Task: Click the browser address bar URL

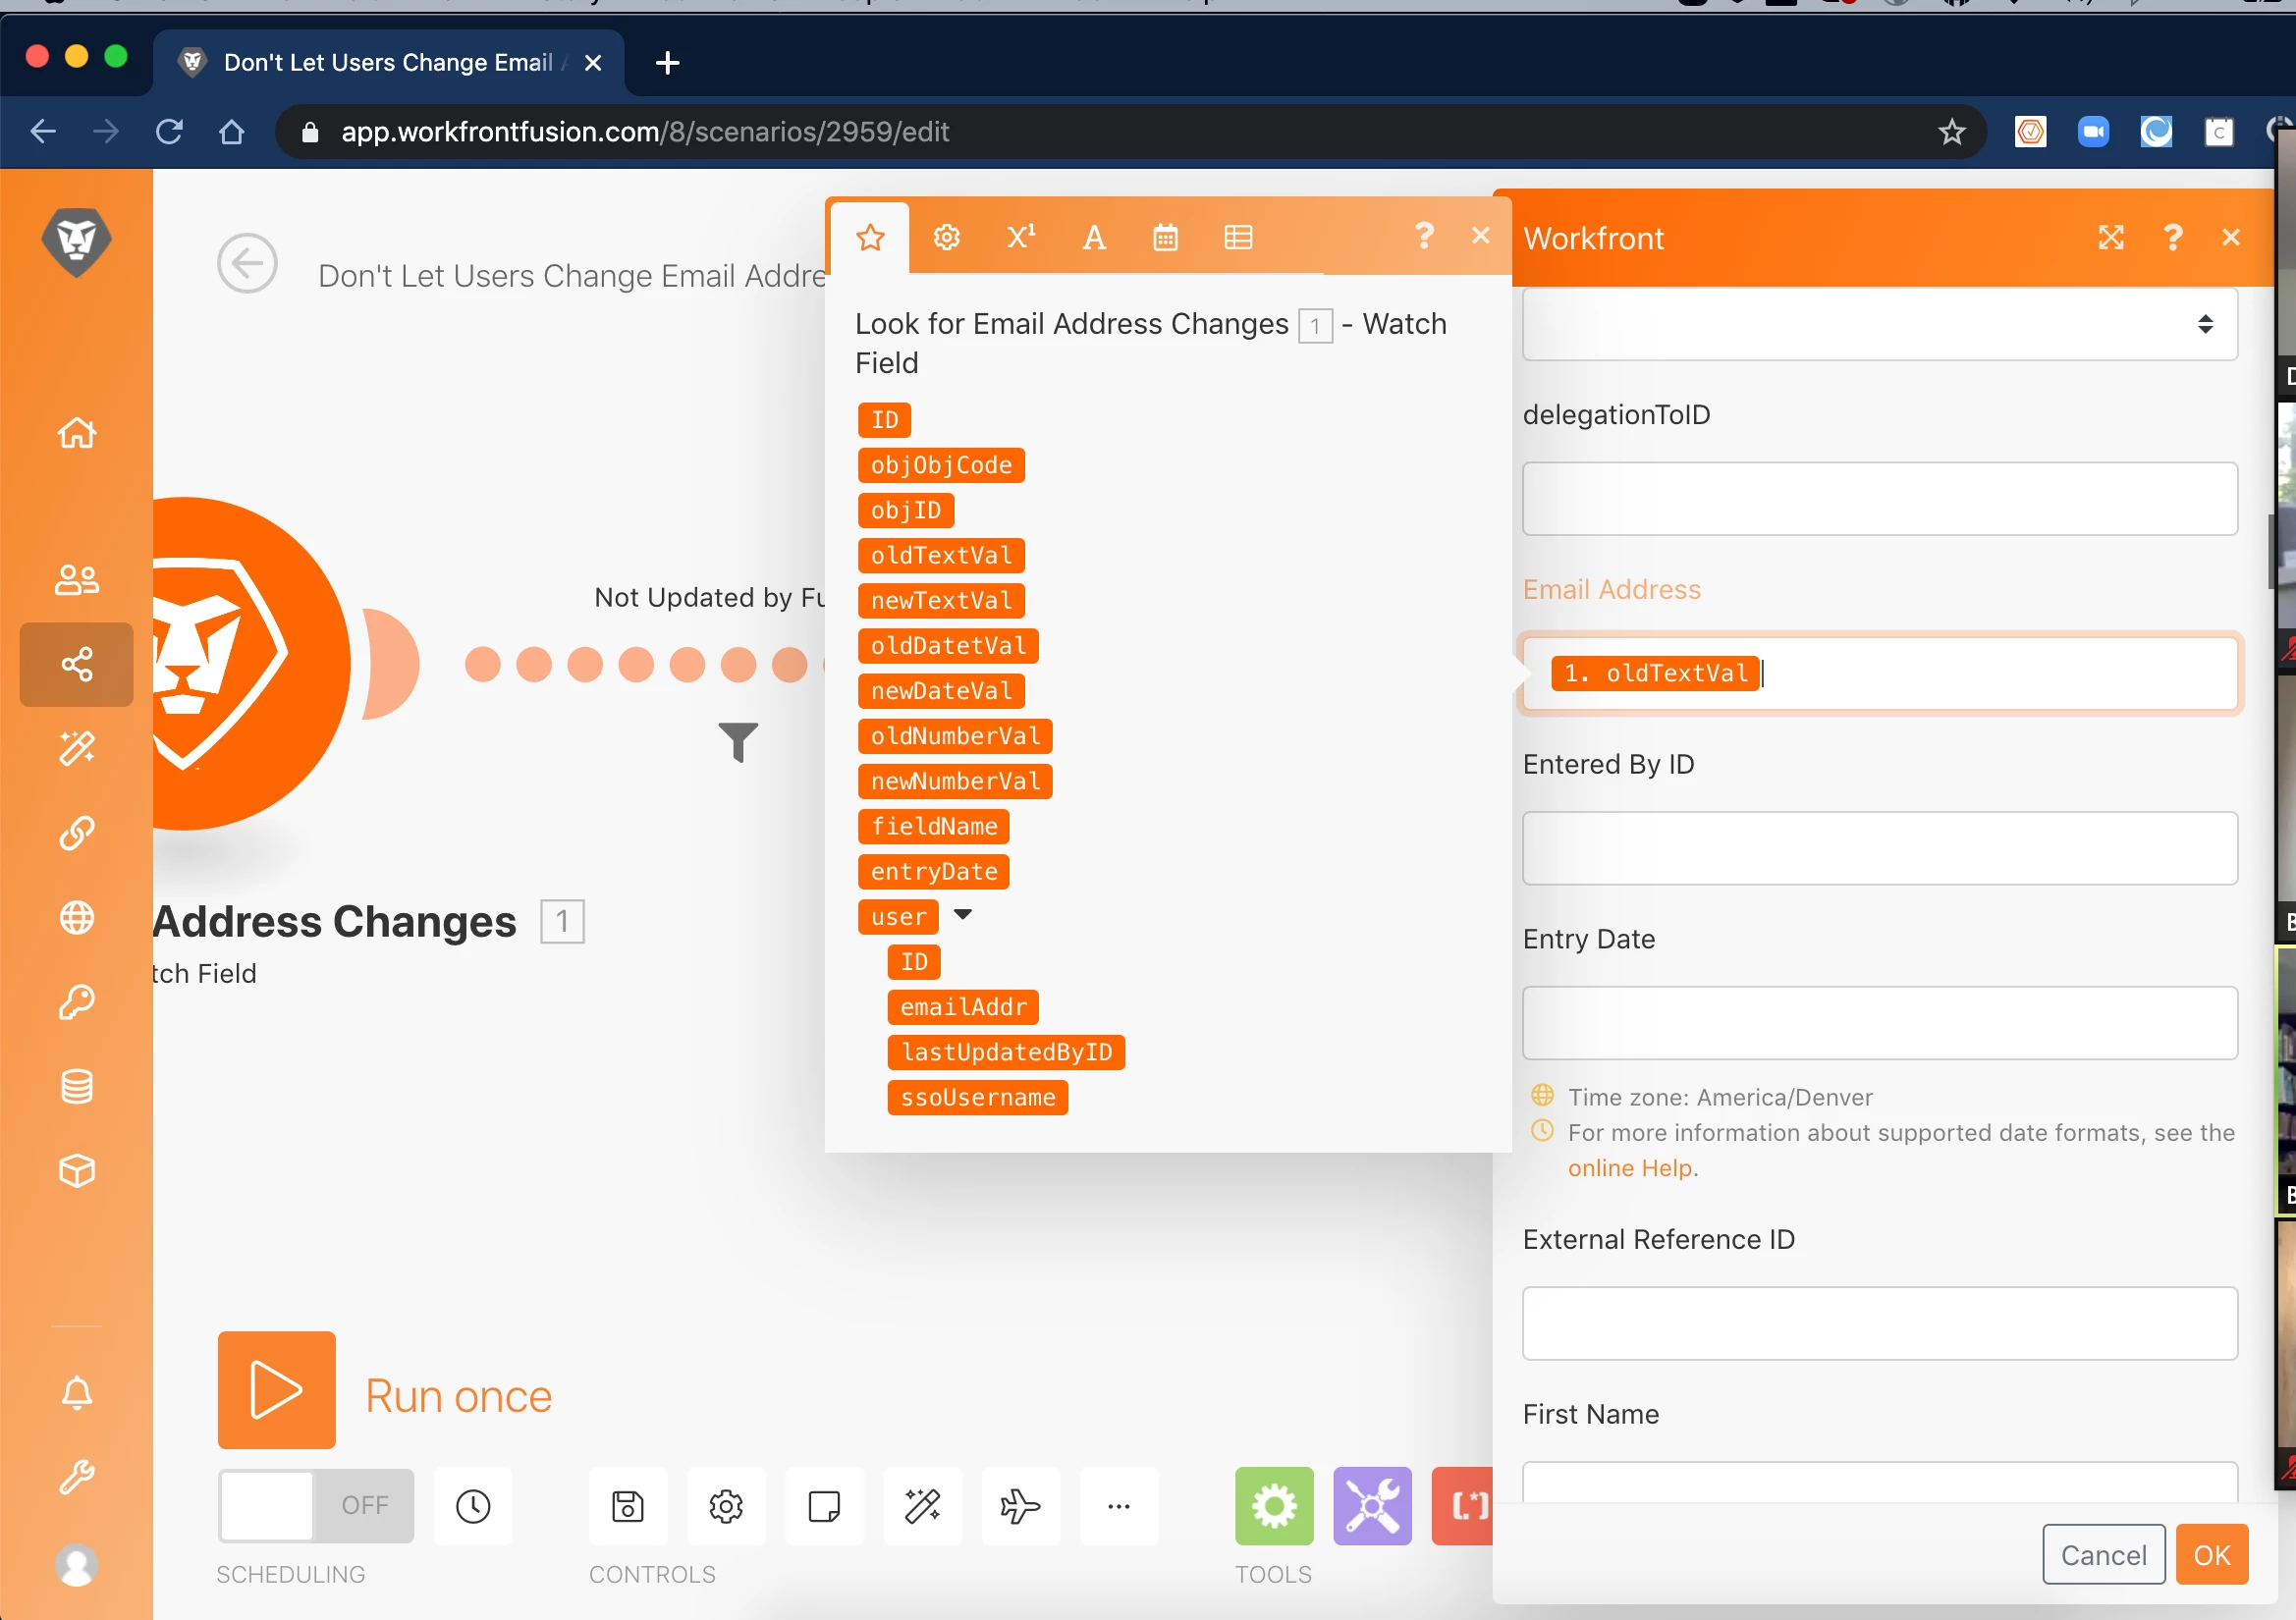Action: tap(645, 132)
